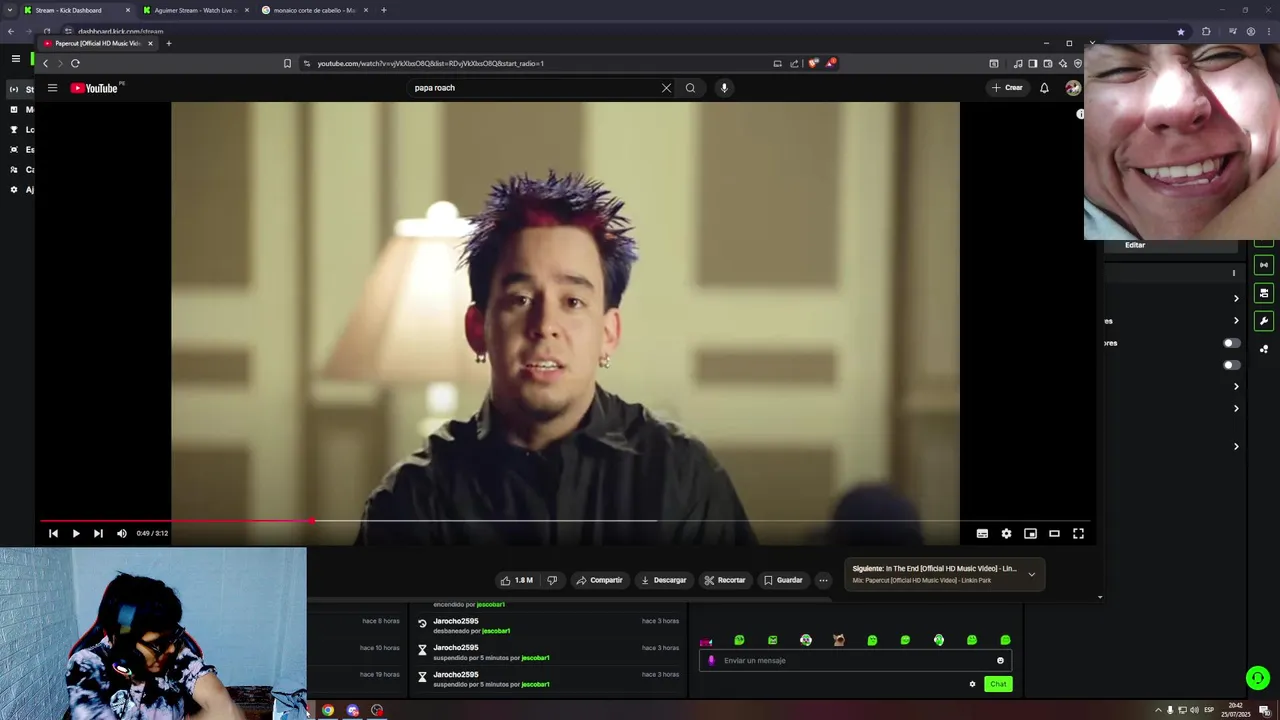
Task: Switch to Aguimer Stream tab
Action: click(196, 10)
